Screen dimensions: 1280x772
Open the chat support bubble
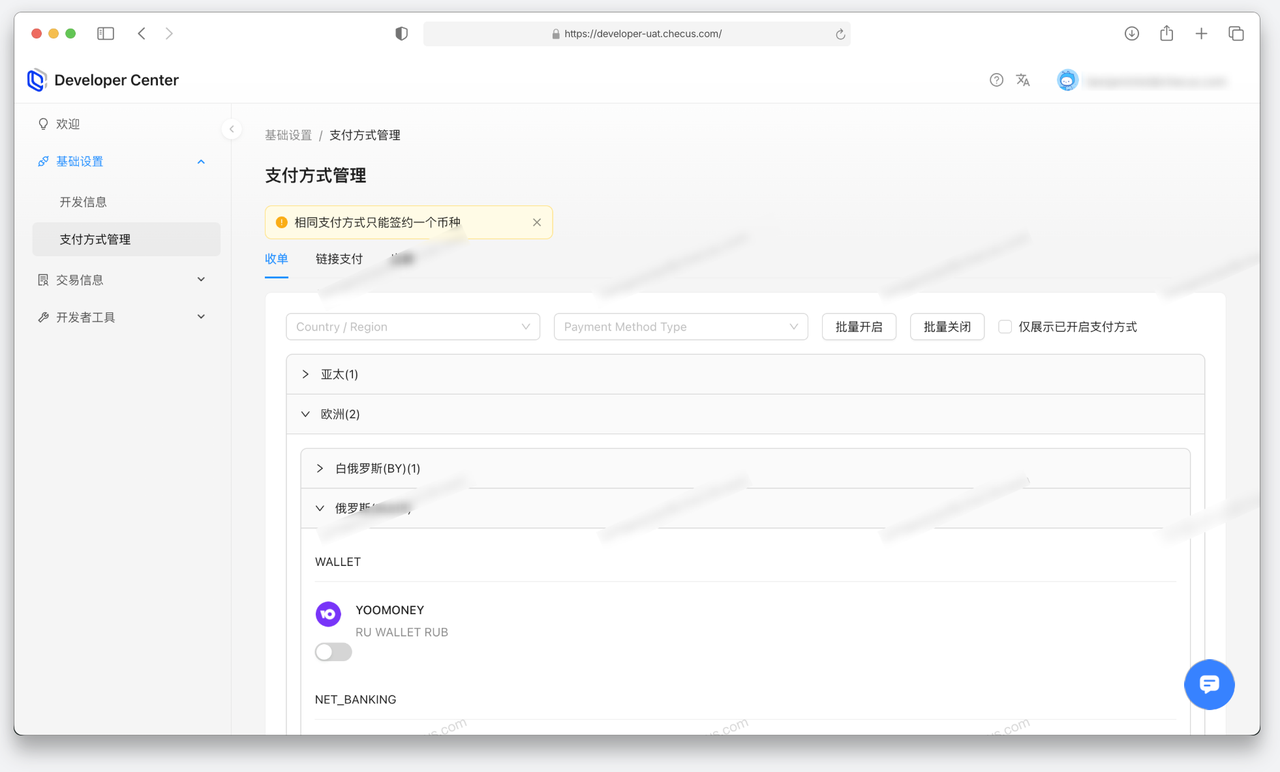tap(1209, 684)
